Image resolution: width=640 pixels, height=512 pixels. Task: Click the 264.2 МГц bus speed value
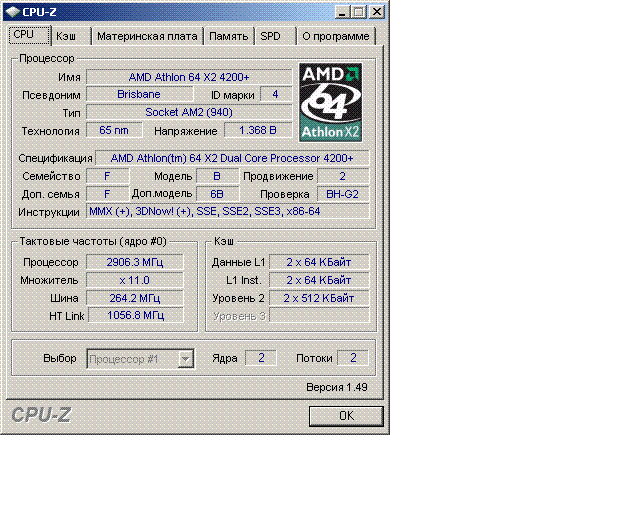(x=135, y=298)
